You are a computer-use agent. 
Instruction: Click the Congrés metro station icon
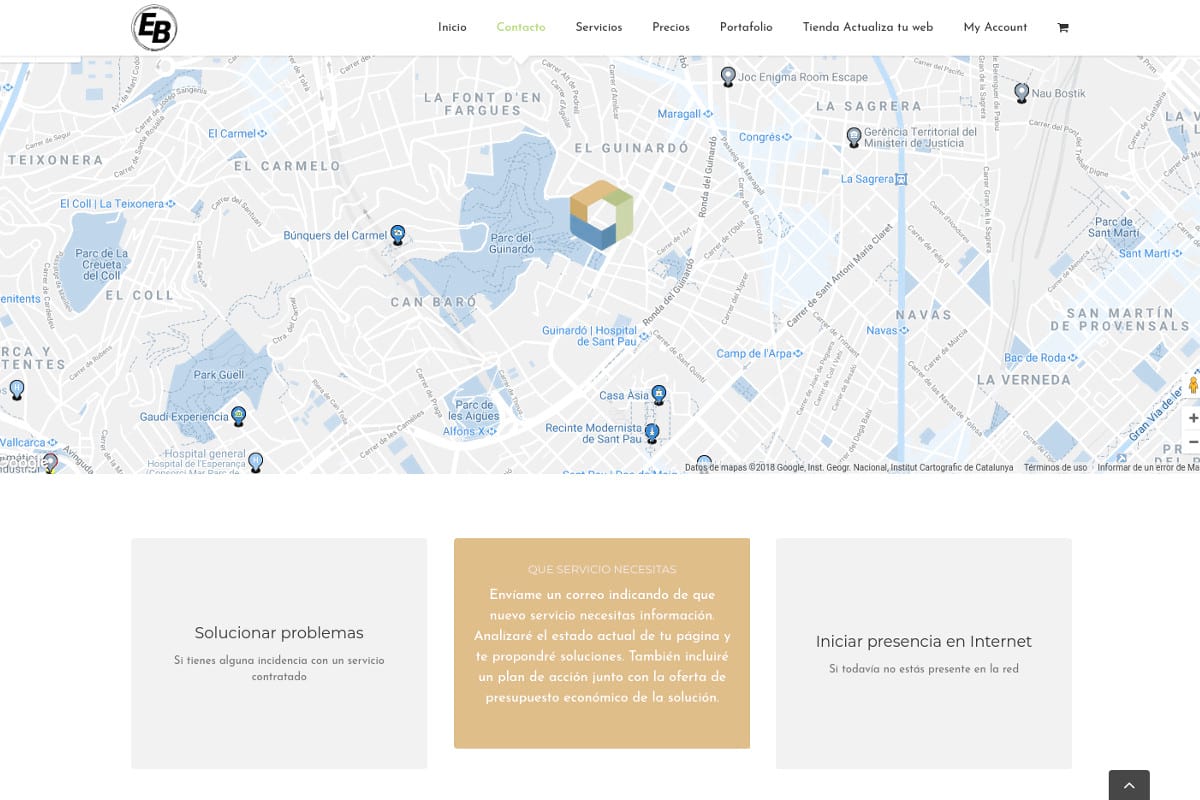[x=787, y=137]
